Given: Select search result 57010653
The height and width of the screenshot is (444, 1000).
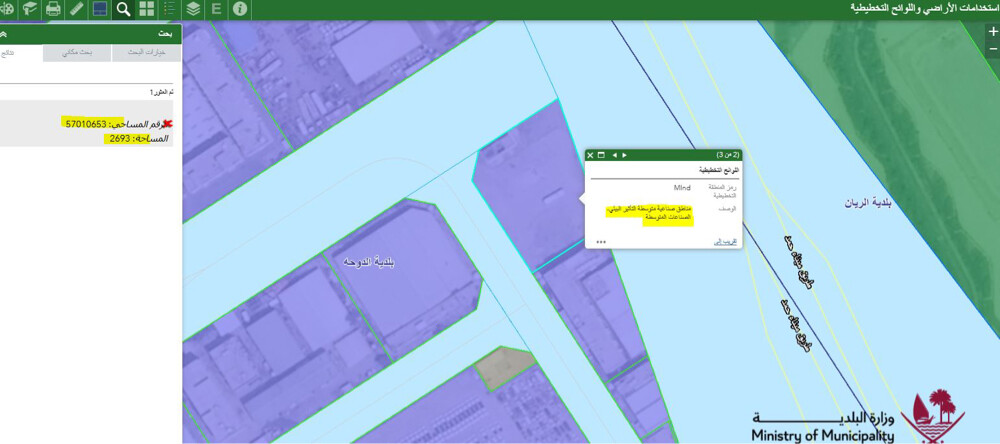Looking at the screenshot, I should (x=87, y=124).
